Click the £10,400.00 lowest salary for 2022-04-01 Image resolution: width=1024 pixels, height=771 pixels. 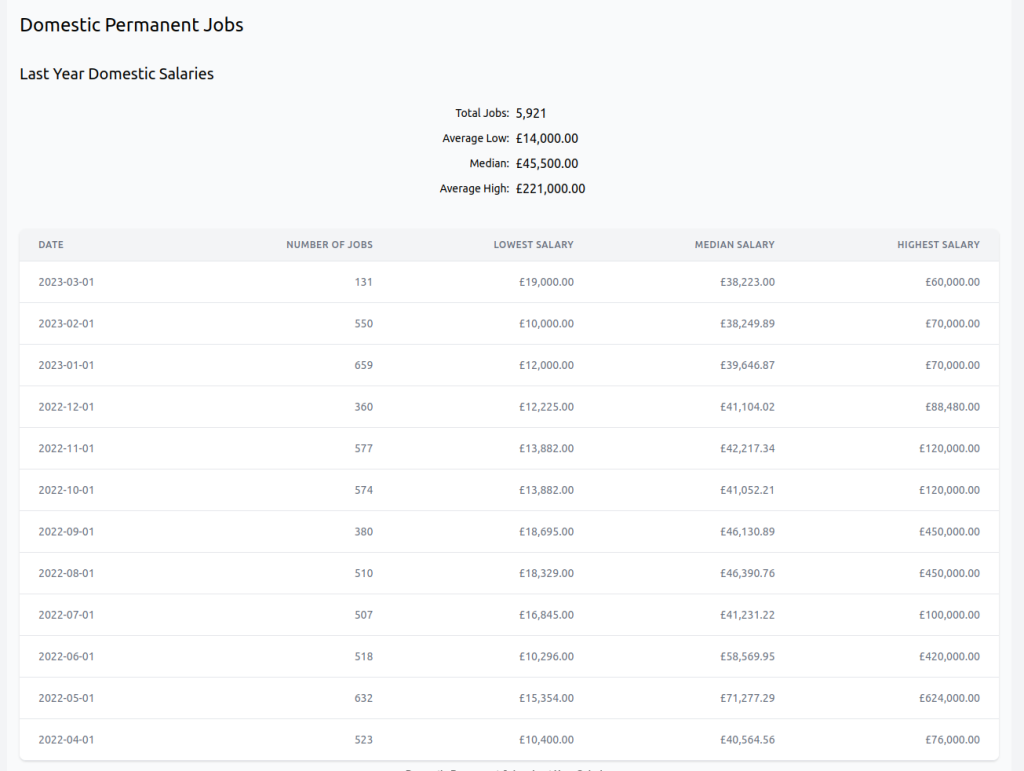546,740
